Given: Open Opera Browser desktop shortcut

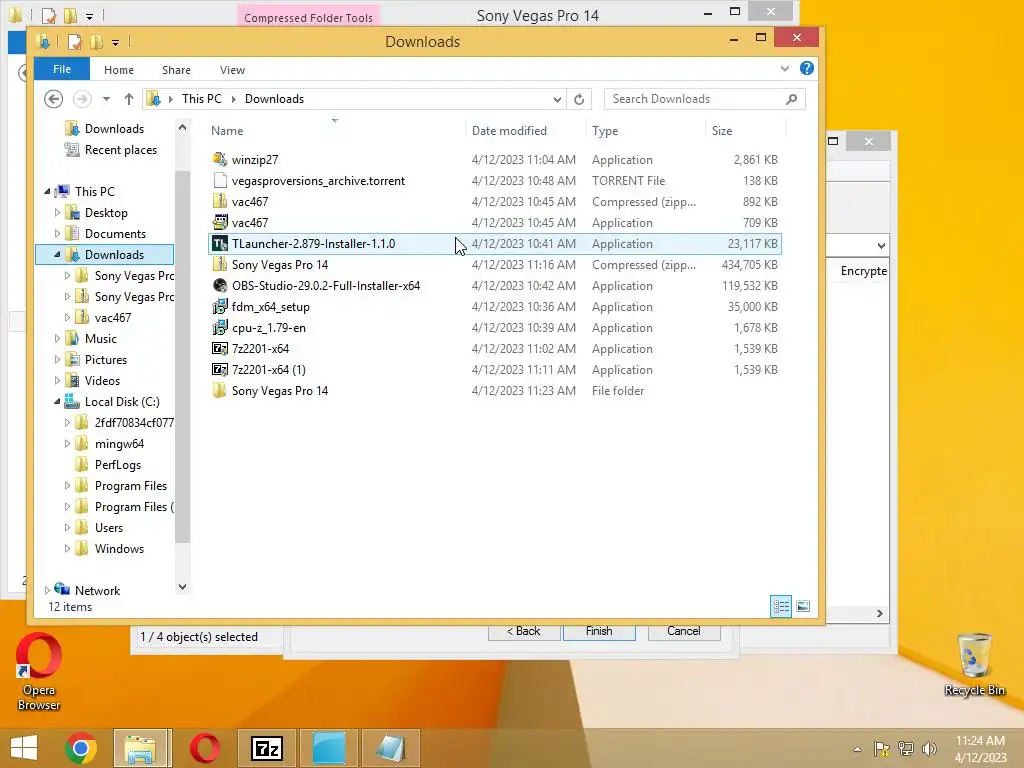Looking at the screenshot, I should coord(39,672).
